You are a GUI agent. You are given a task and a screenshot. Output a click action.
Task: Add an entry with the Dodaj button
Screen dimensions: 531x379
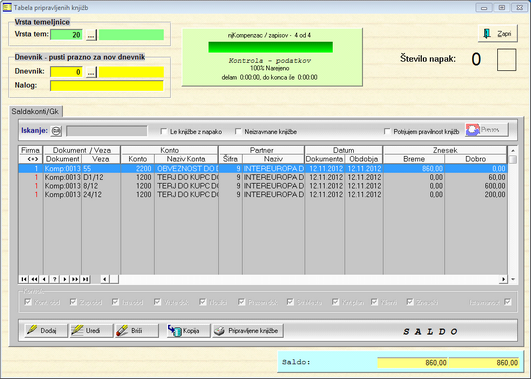[46, 331]
